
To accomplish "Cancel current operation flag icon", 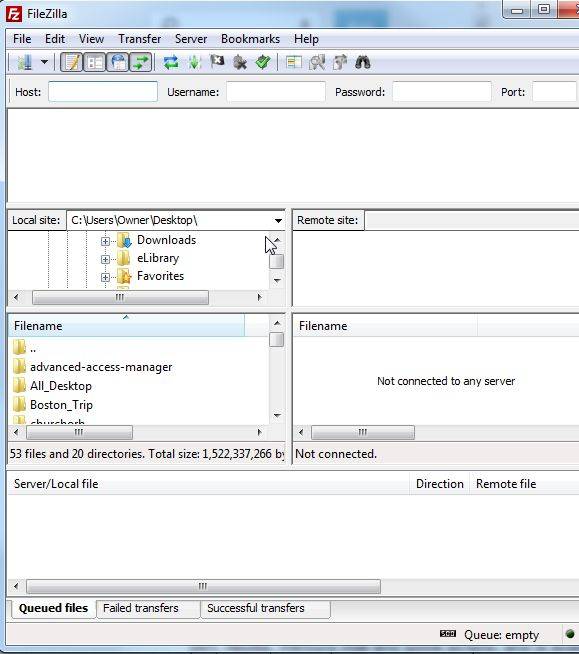I will pyautogui.click(x=217, y=63).
